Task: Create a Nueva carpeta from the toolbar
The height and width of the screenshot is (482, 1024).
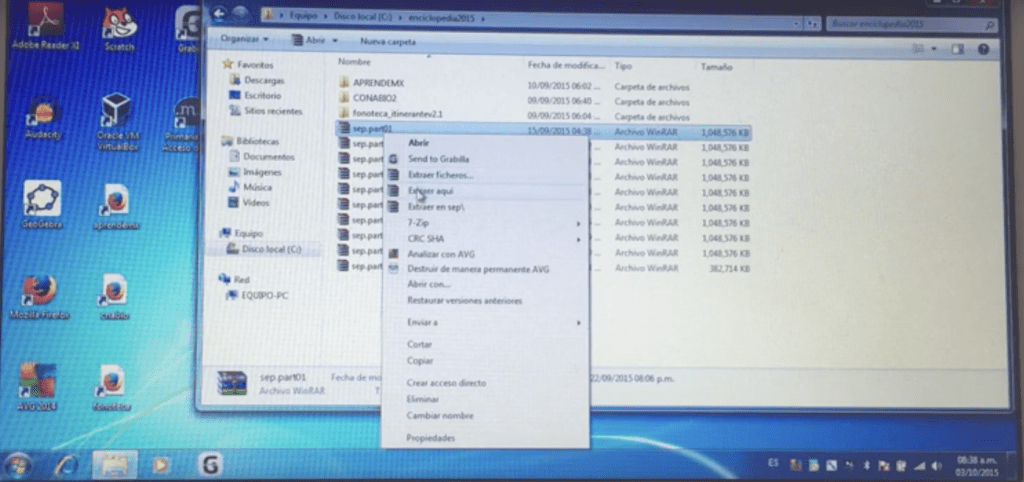Action: (388, 41)
